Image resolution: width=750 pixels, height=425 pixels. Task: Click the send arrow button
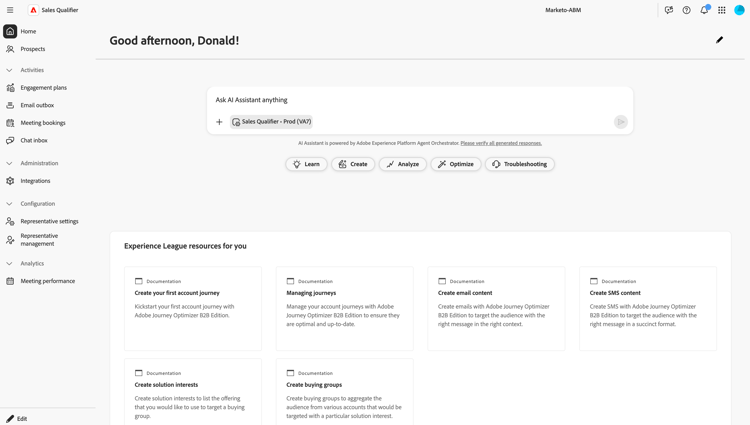[x=620, y=122]
